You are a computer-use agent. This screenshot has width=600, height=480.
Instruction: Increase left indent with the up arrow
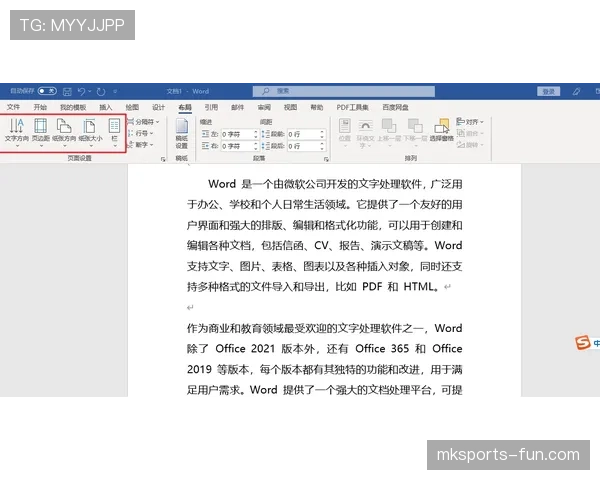256,132
